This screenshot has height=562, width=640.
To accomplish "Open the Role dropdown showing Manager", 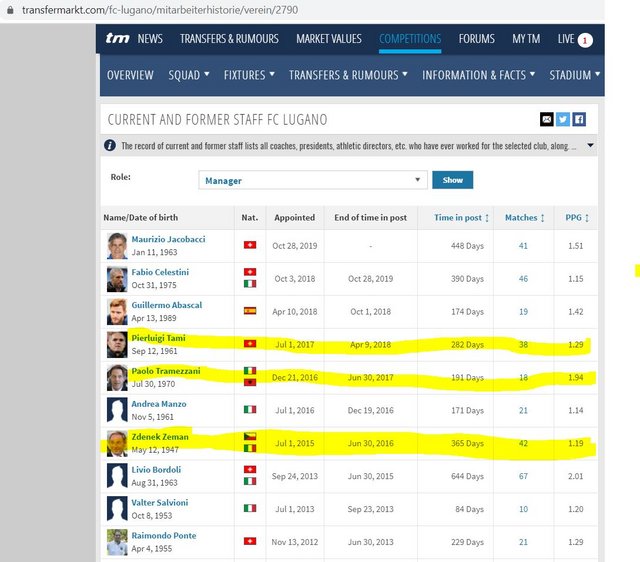I will [313, 180].
